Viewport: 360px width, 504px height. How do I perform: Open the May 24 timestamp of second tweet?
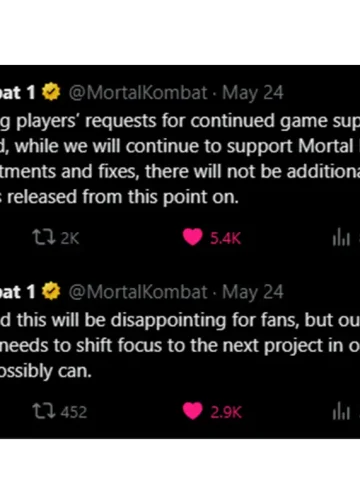(253, 292)
